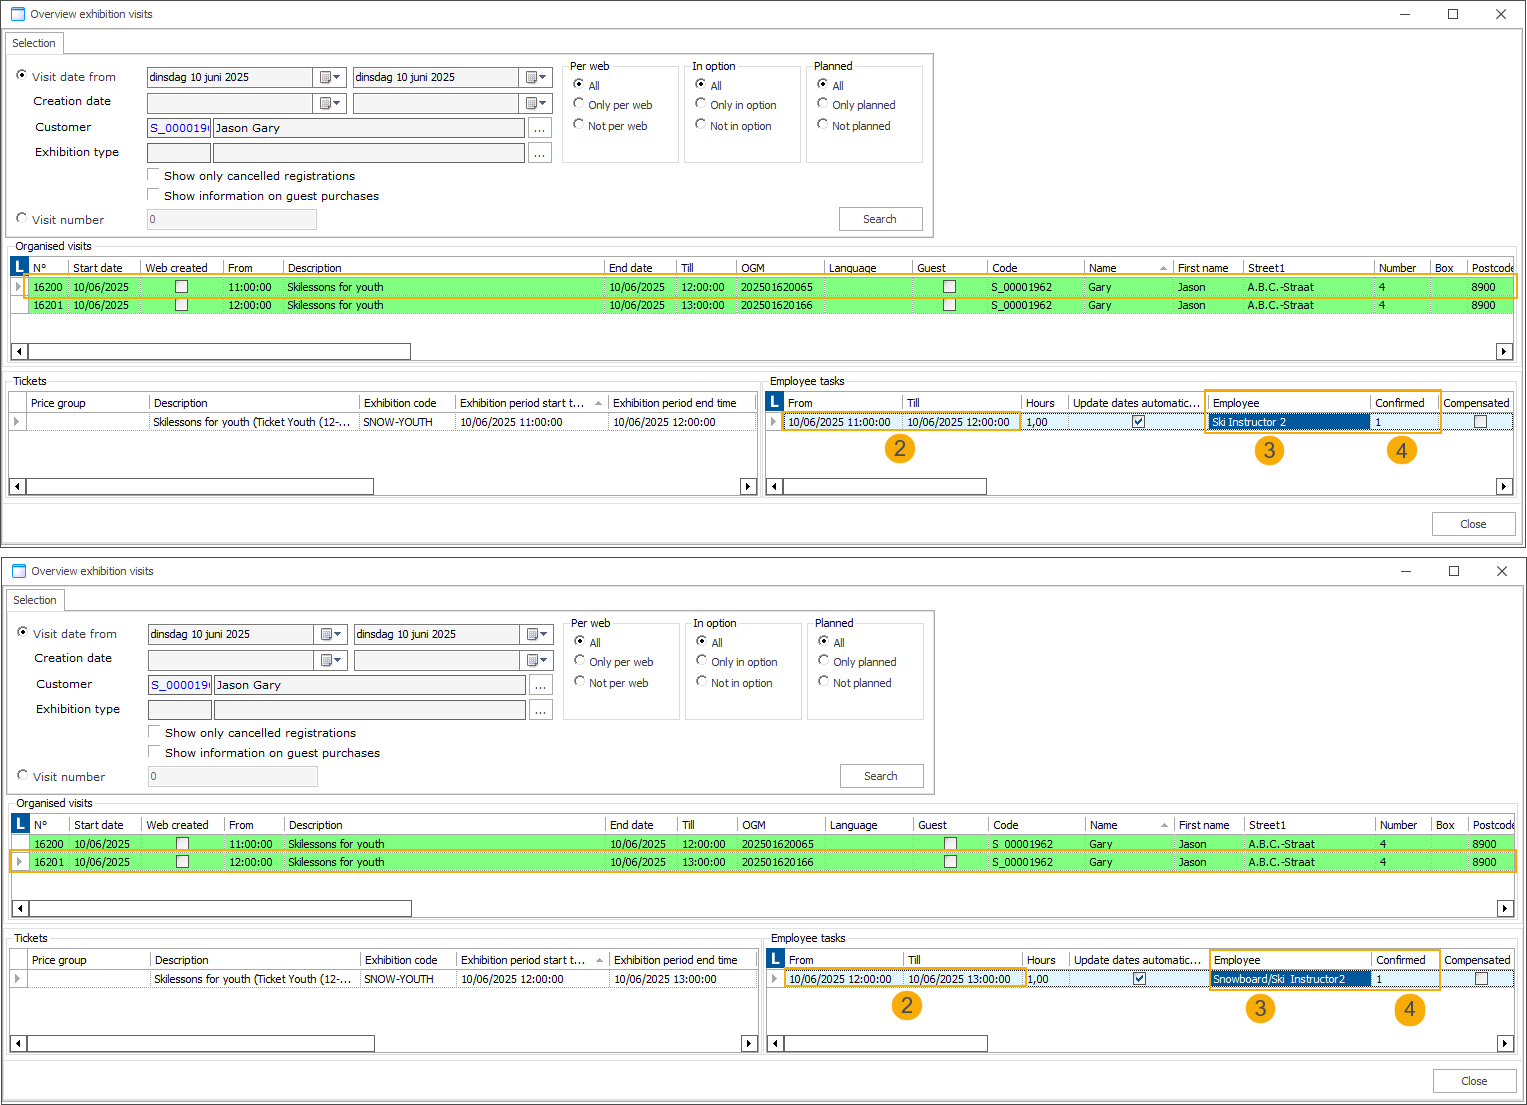This screenshot has width=1527, height=1105.
Task: Open Customer lookup ellipsis button in top window
Action: tap(539, 128)
